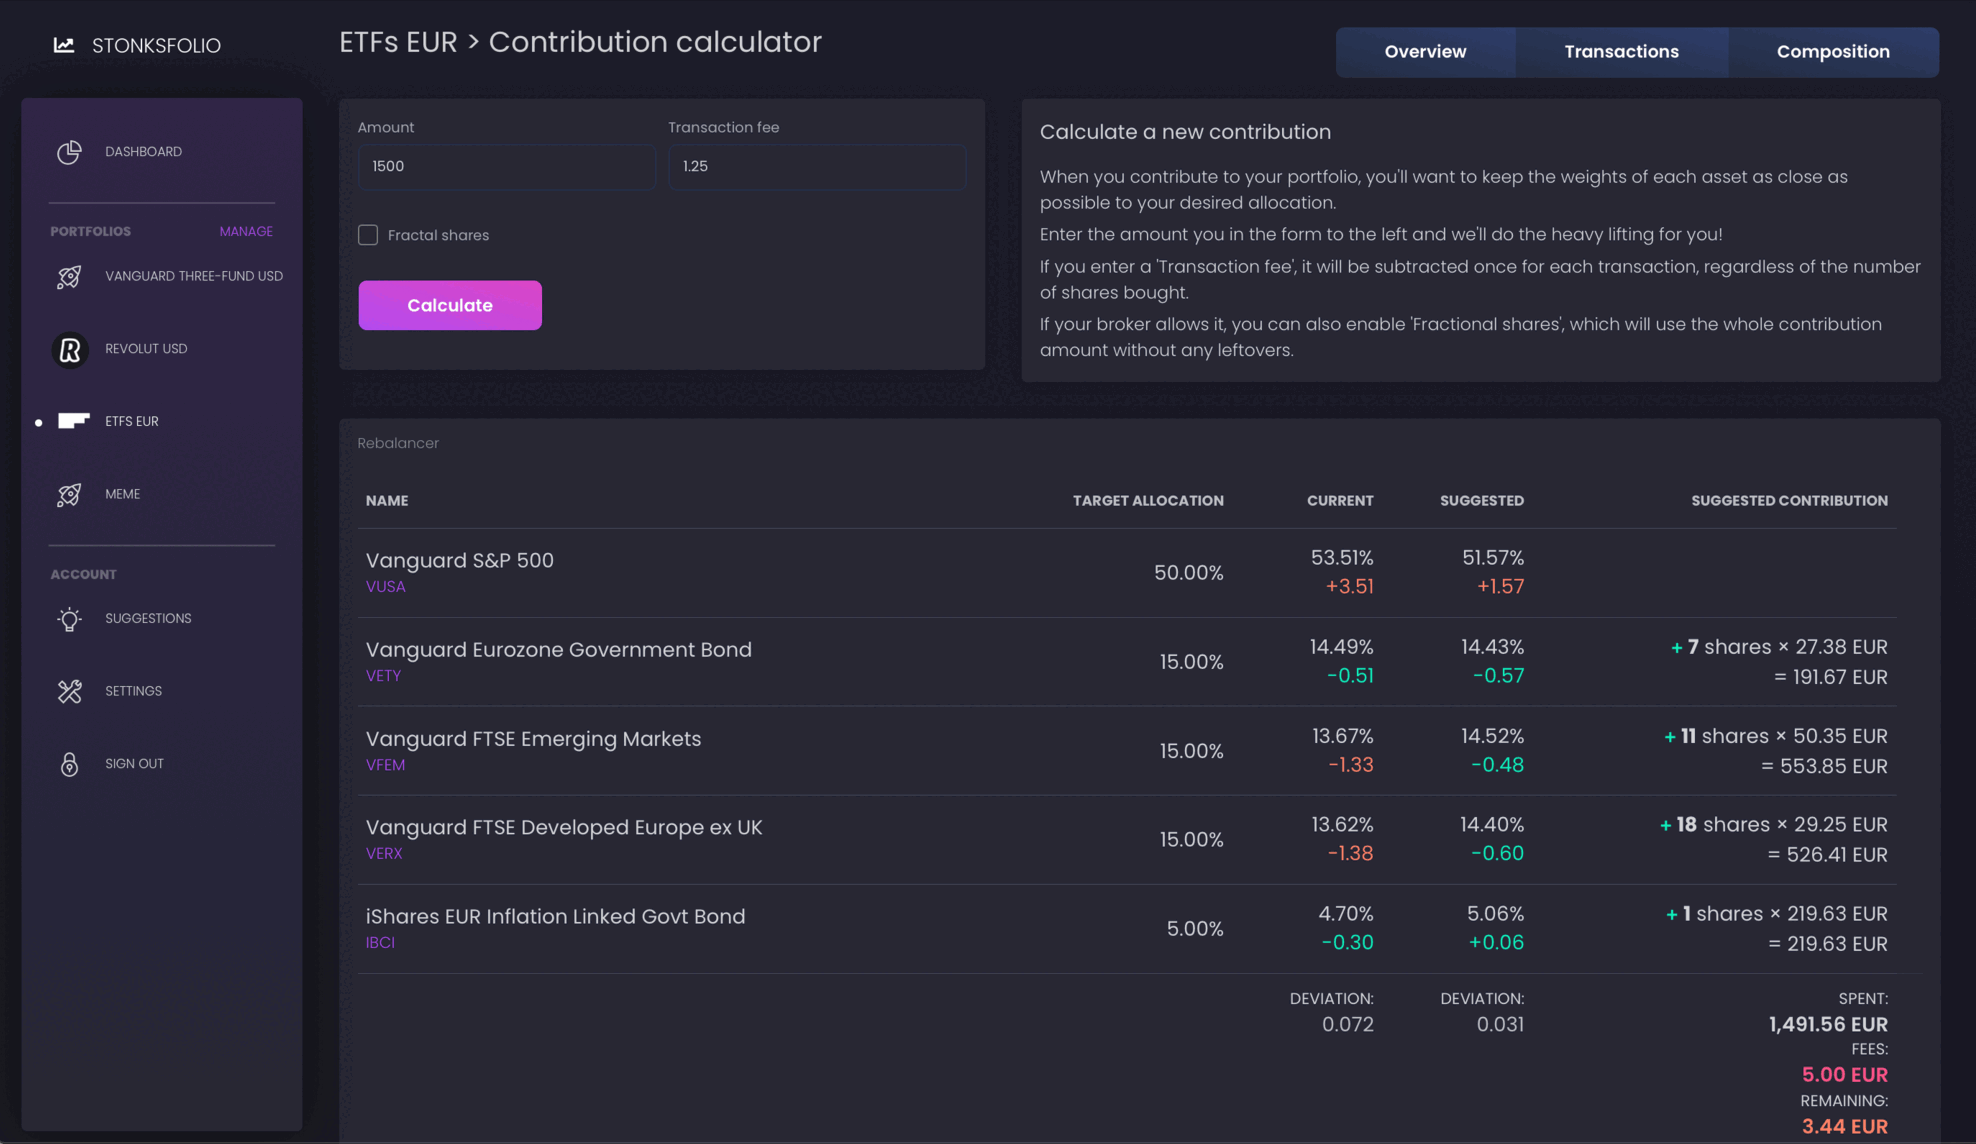Select the Vanguard Three-Fund USD rocket icon
The image size is (1976, 1144).
(x=69, y=277)
